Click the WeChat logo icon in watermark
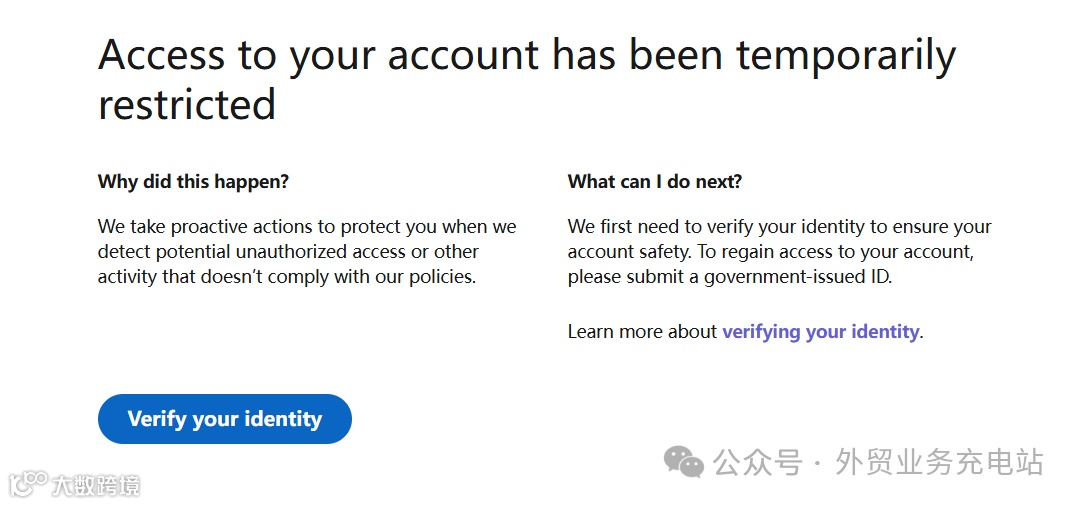 point(685,462)
